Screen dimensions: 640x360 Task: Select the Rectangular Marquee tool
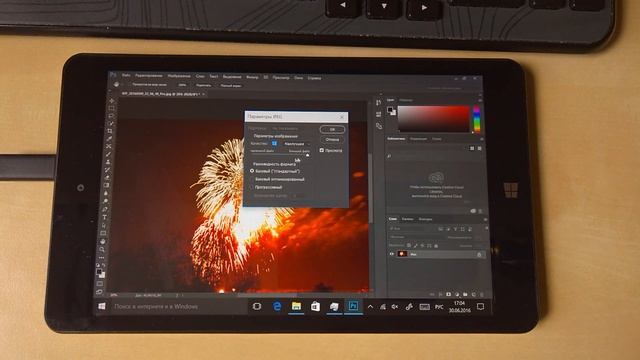coord(111,109)
